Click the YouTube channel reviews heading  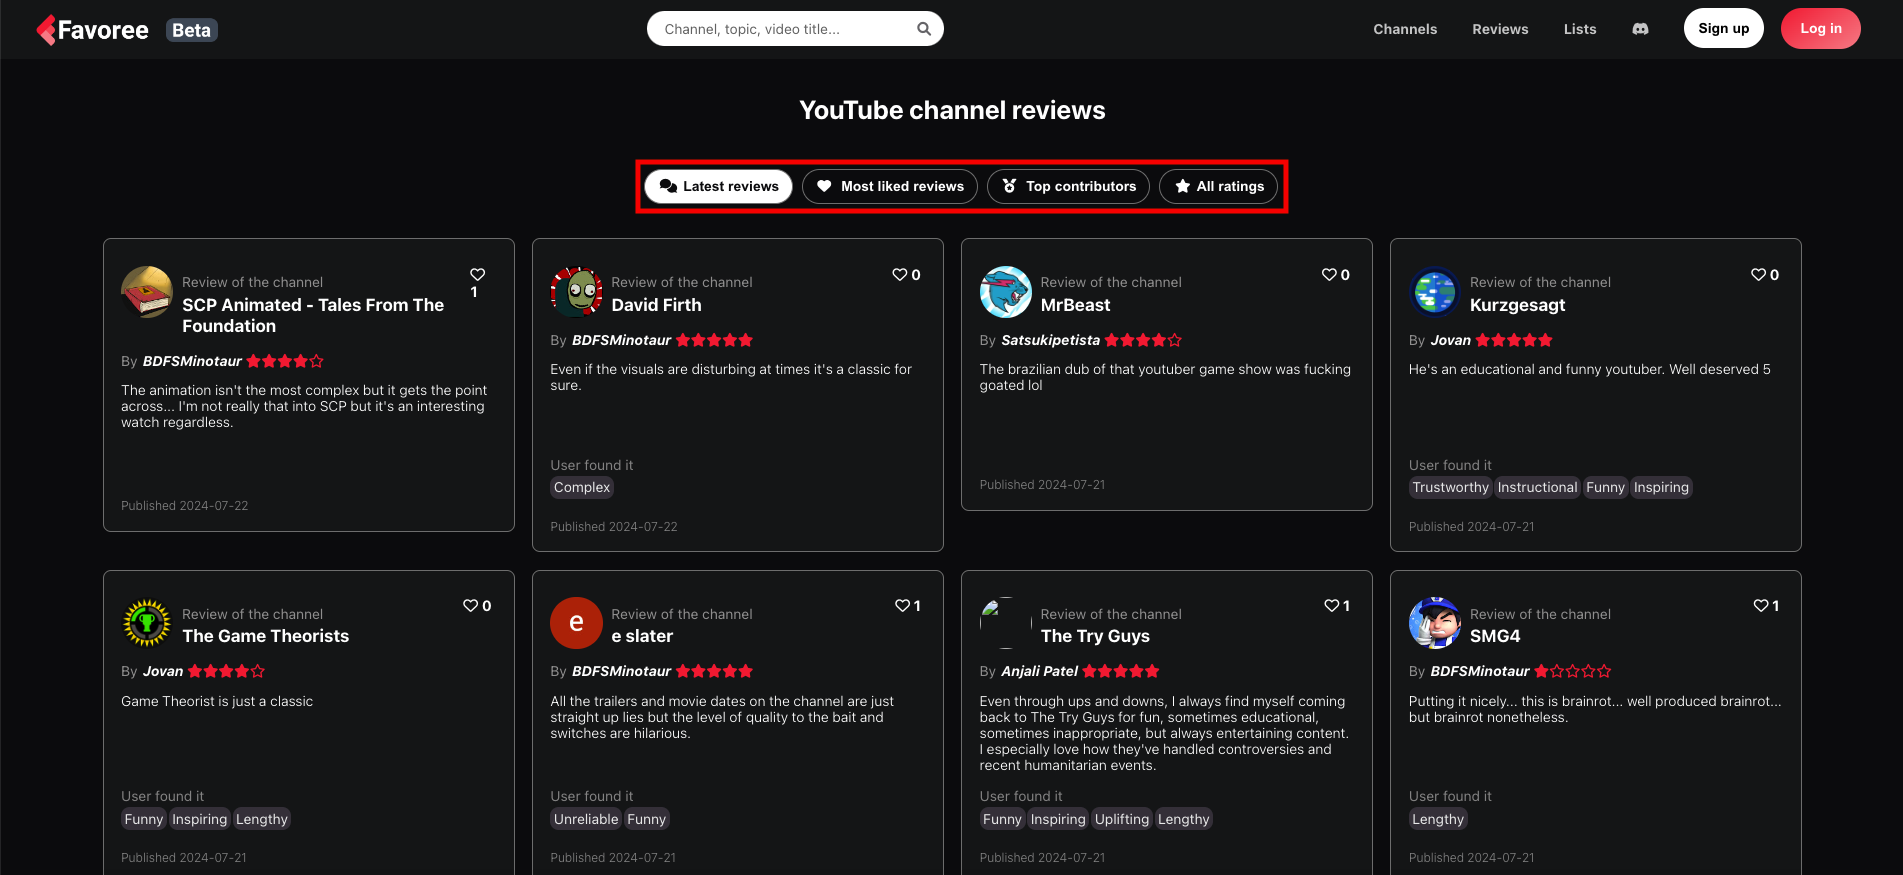(952, 110)
